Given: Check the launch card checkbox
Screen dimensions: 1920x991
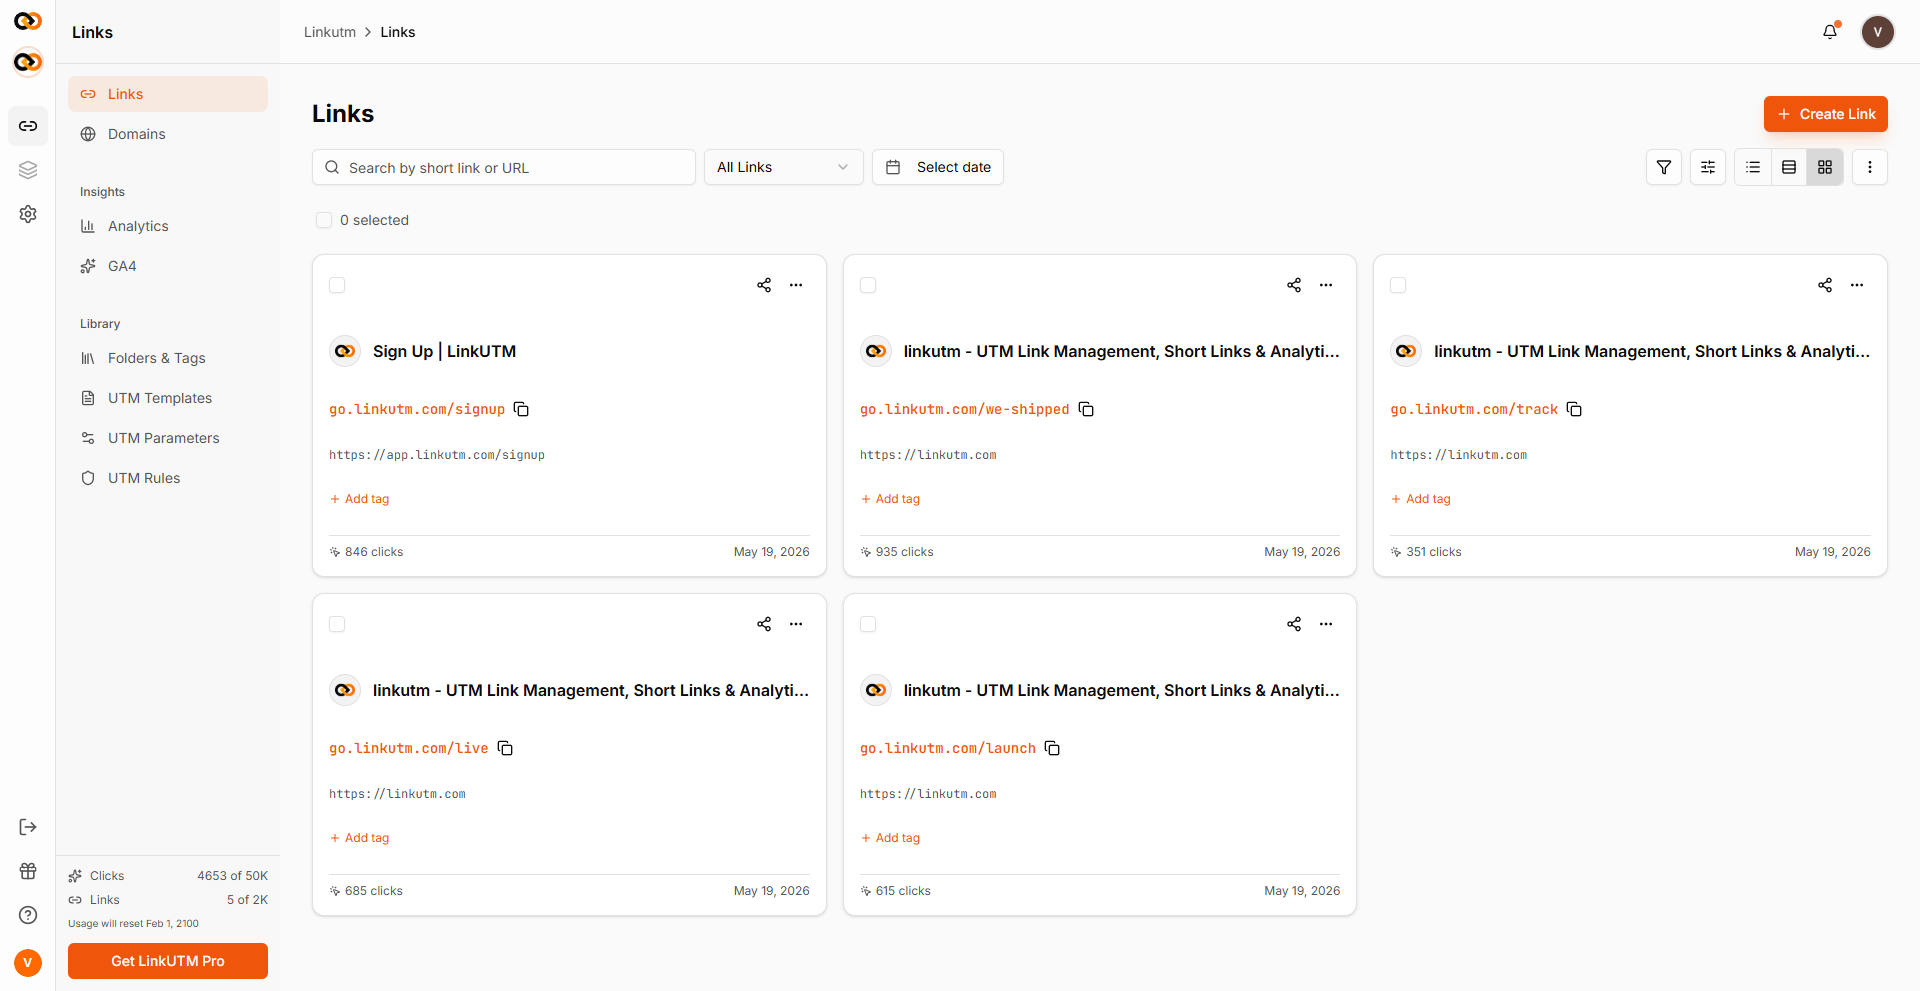Looking at the screenshot, I should pos(868,624).
